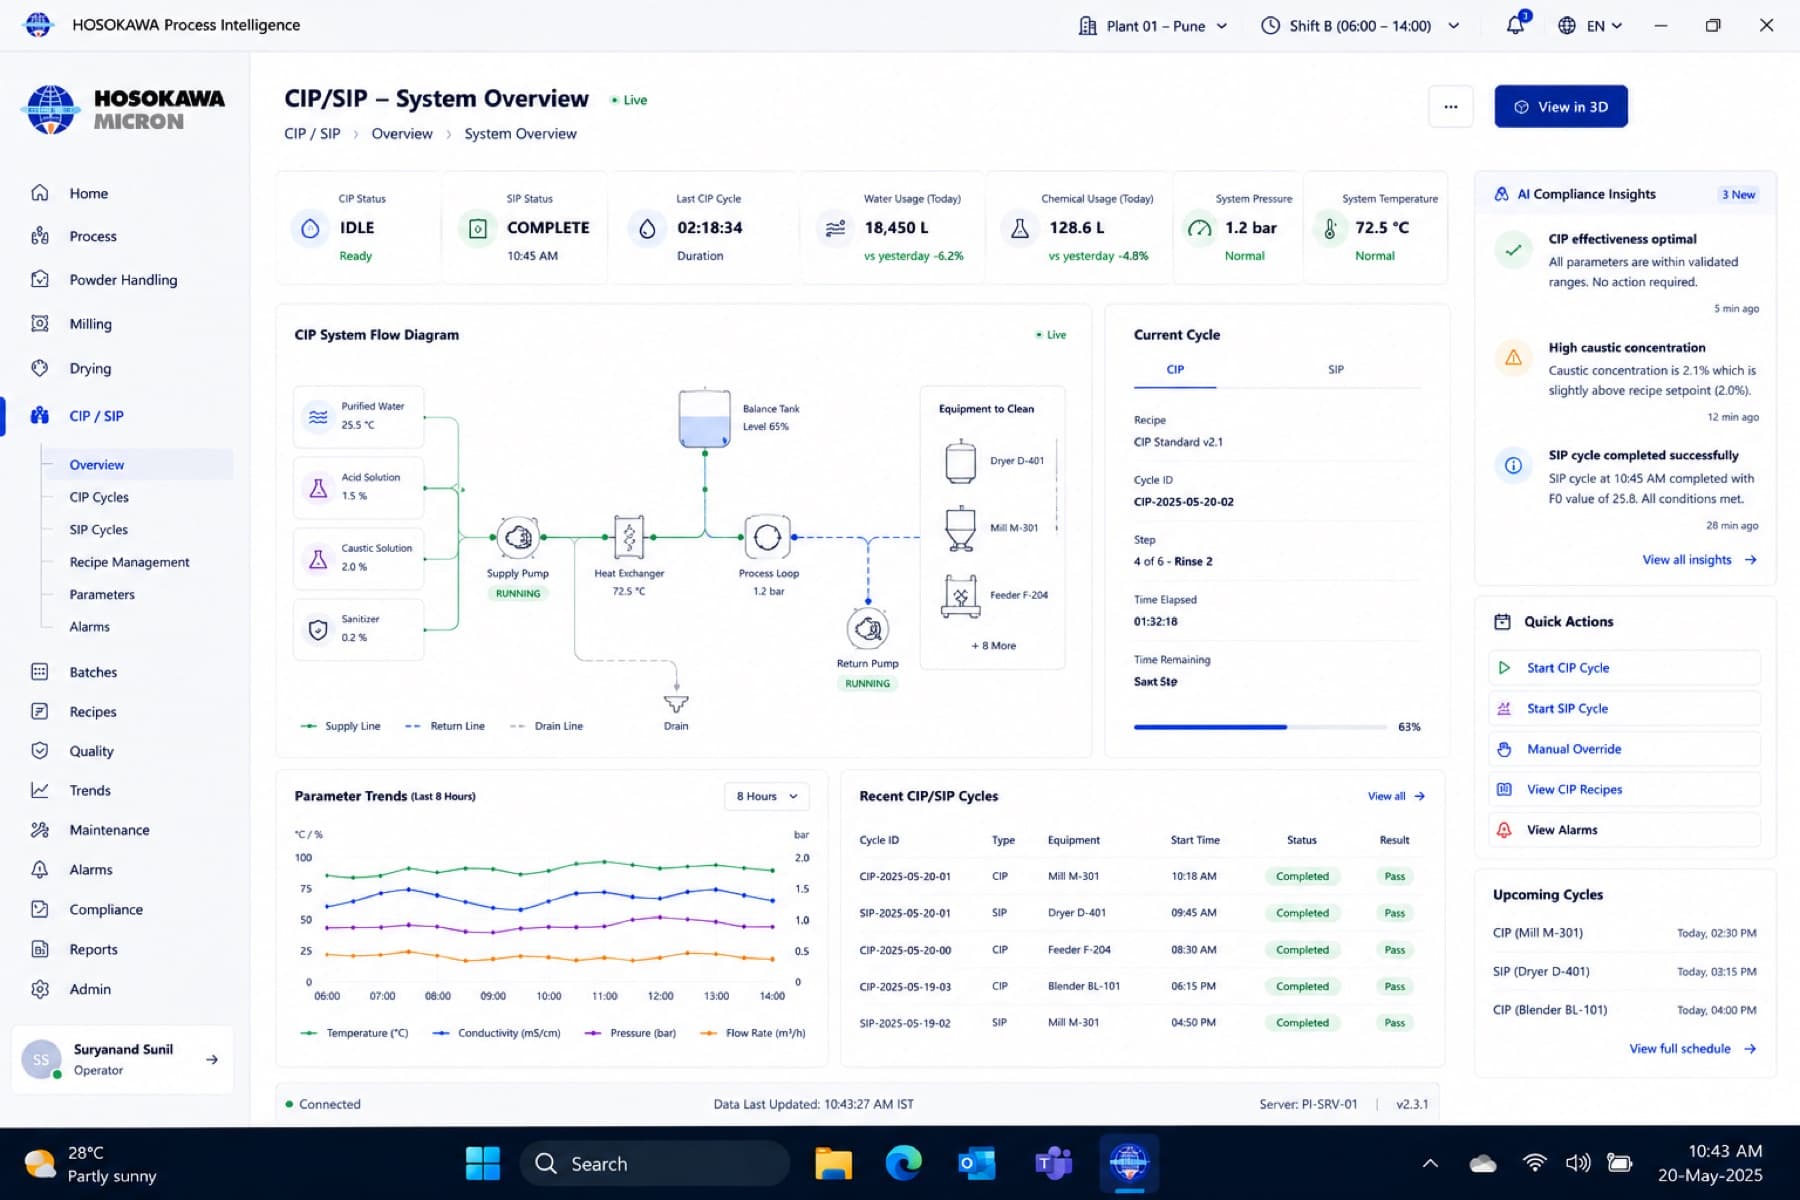Show hidden icons in system tray
This screenshot has width=1800, height=1200.
(x=1430, y=1163)
